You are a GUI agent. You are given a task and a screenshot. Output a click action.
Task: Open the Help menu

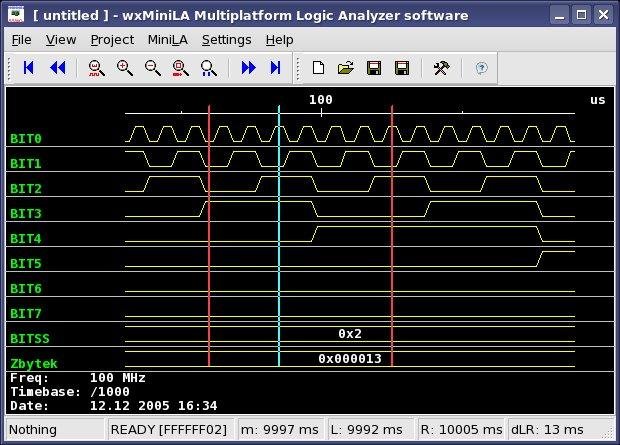click(x=280, y=40)
